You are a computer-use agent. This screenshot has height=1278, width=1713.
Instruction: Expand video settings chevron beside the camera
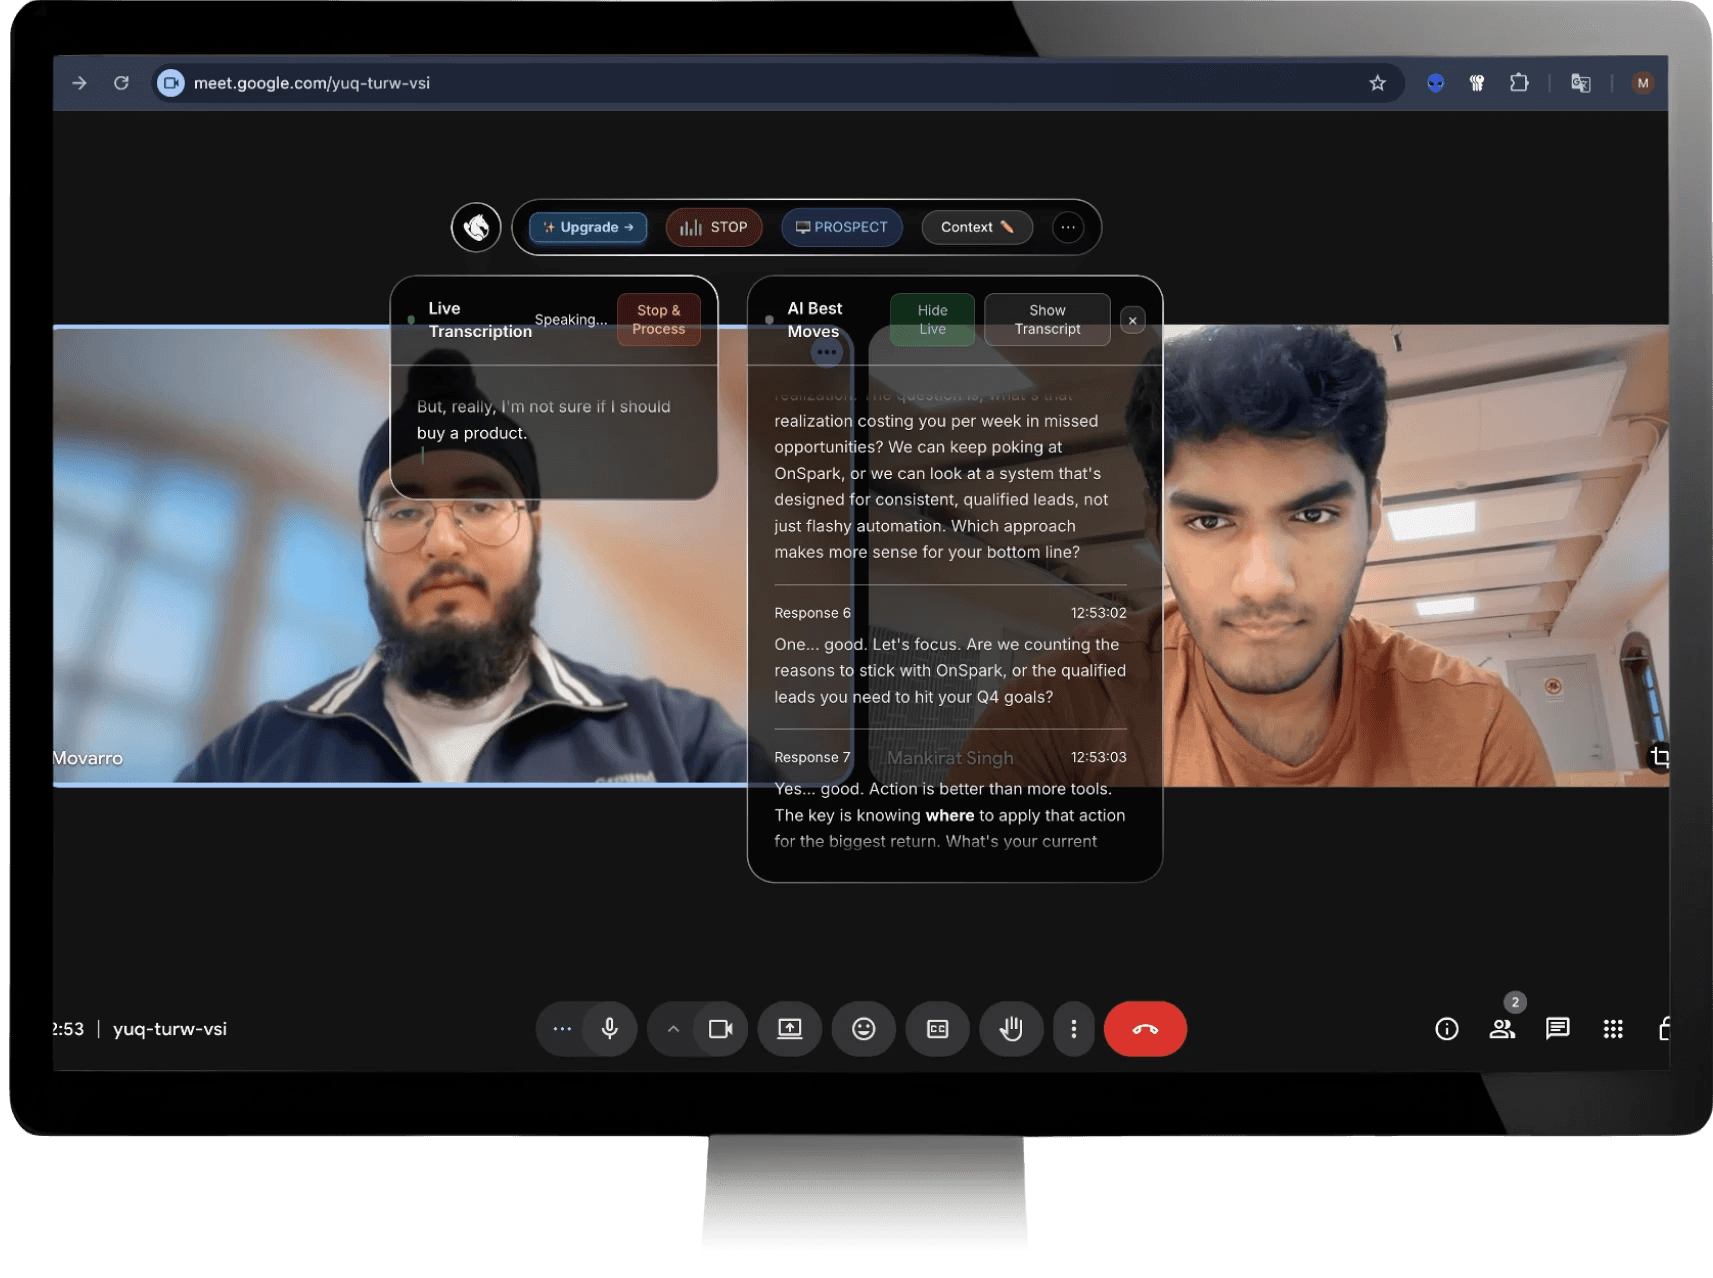(673, 1028)
